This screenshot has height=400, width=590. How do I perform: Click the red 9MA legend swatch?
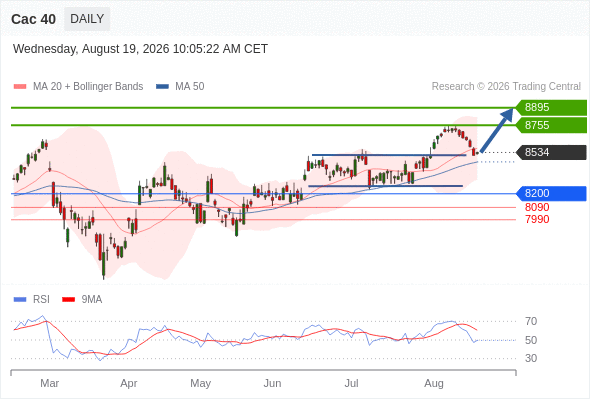pos(68,300)
